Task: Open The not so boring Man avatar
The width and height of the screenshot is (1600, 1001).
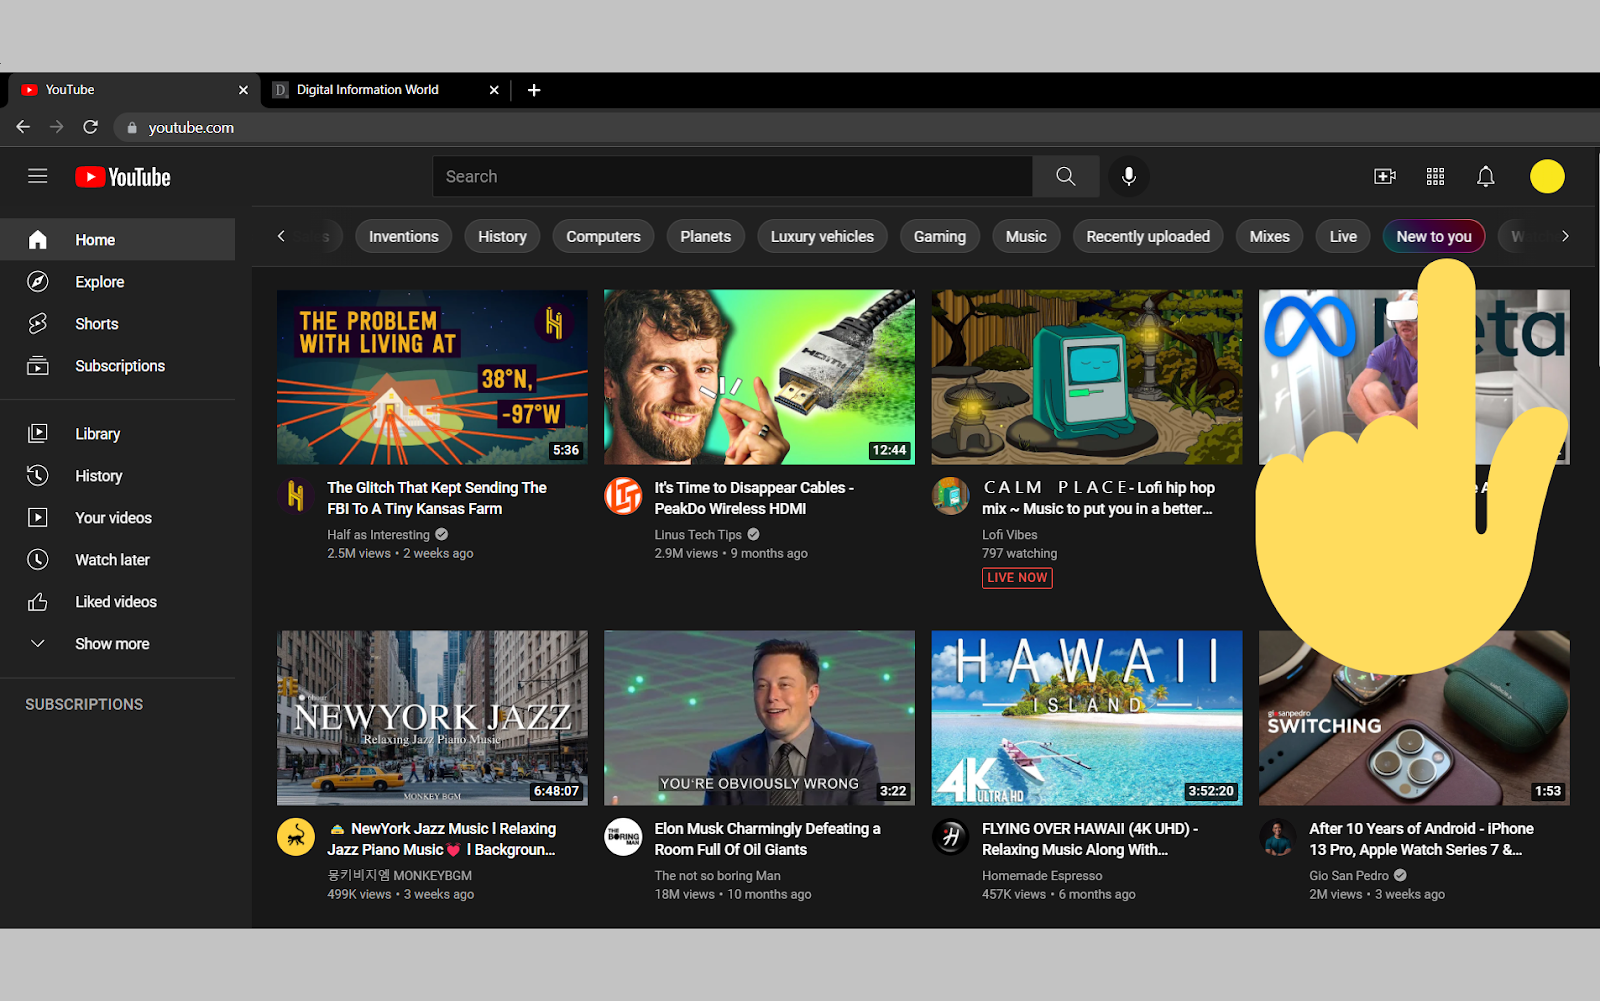Action: [623, 837]
